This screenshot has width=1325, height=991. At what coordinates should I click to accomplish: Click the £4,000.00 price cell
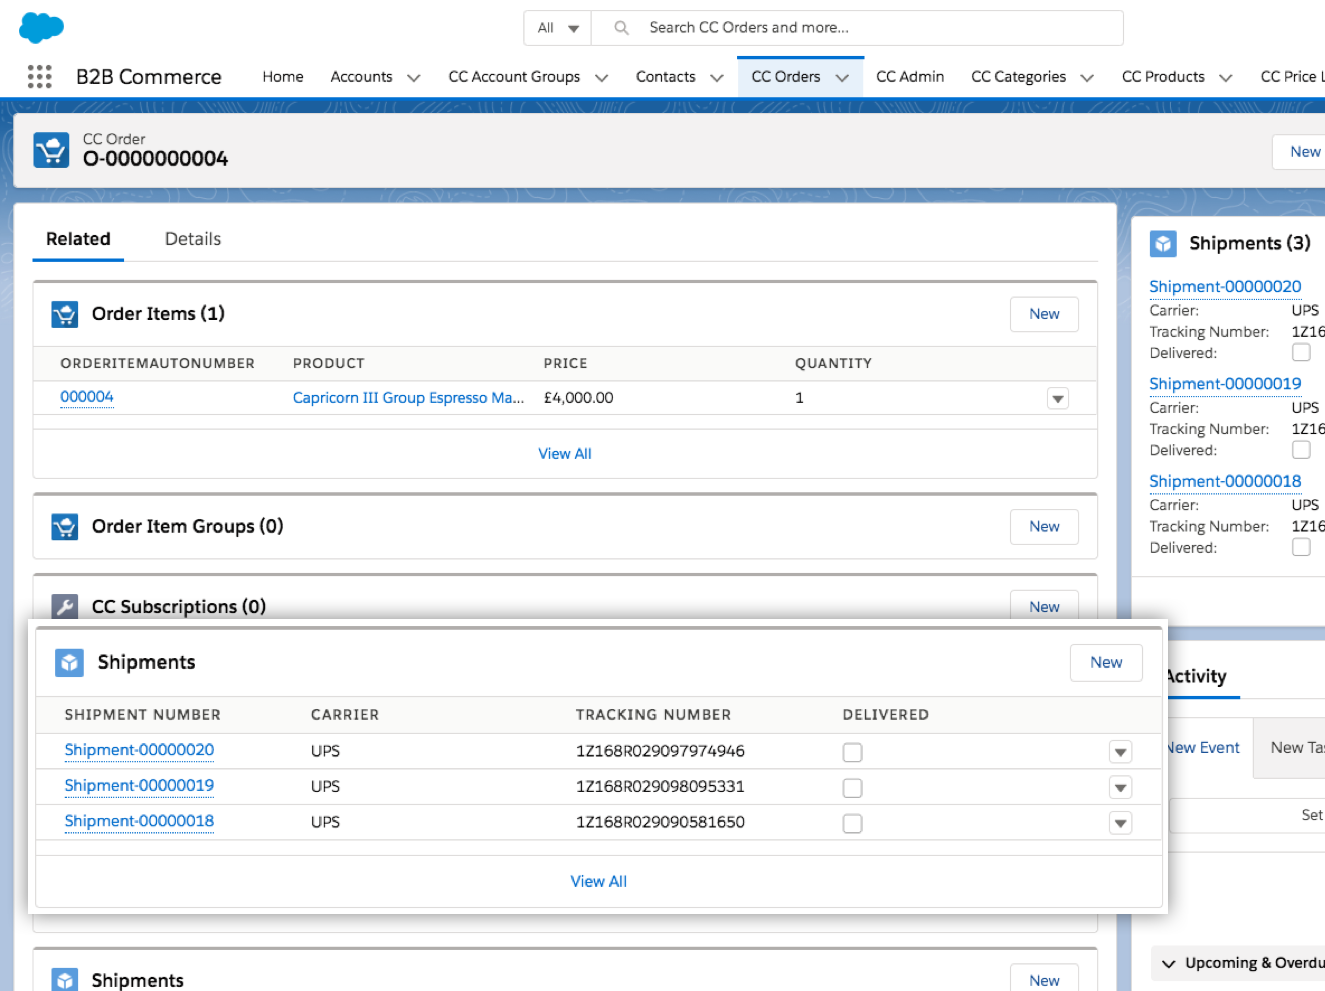(x=579, y=398)
